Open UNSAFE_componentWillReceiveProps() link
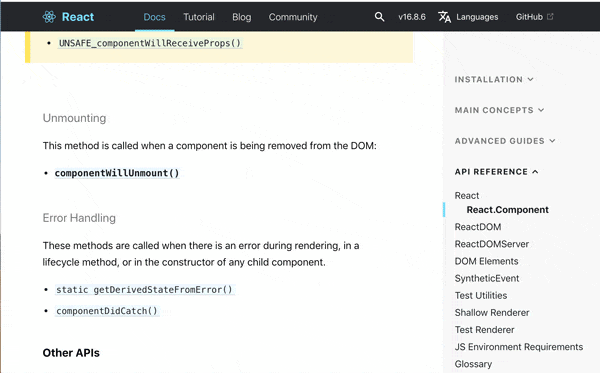The height and width of the screenshot is (373, 600). (150, 43)
